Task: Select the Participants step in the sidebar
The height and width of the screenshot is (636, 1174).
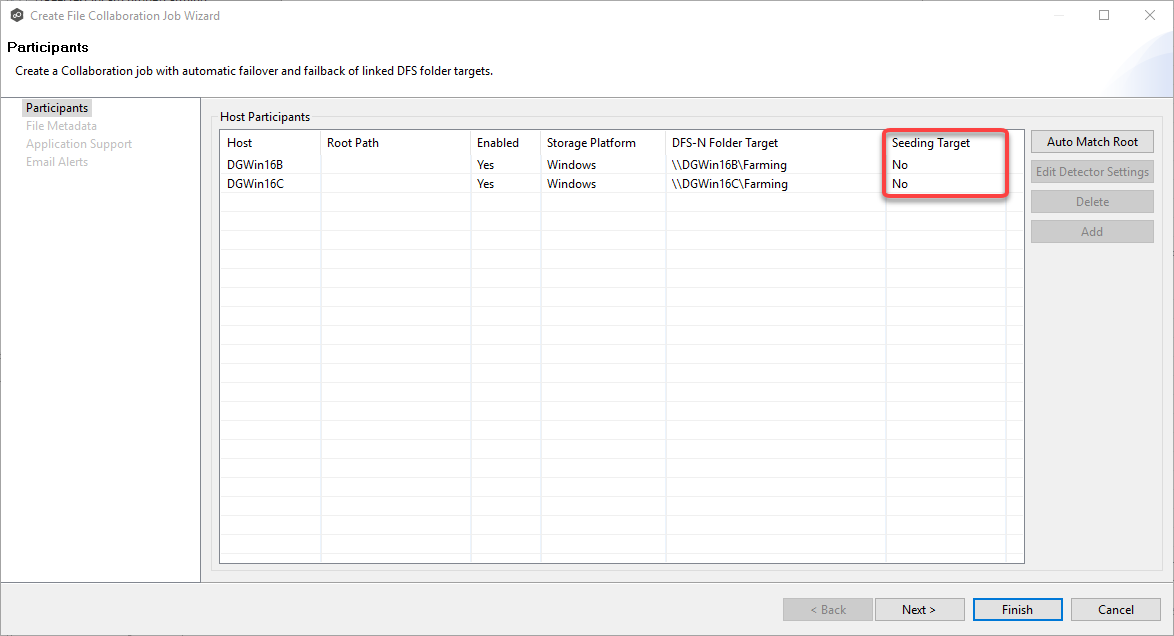Action: click(x=56, y=107)
